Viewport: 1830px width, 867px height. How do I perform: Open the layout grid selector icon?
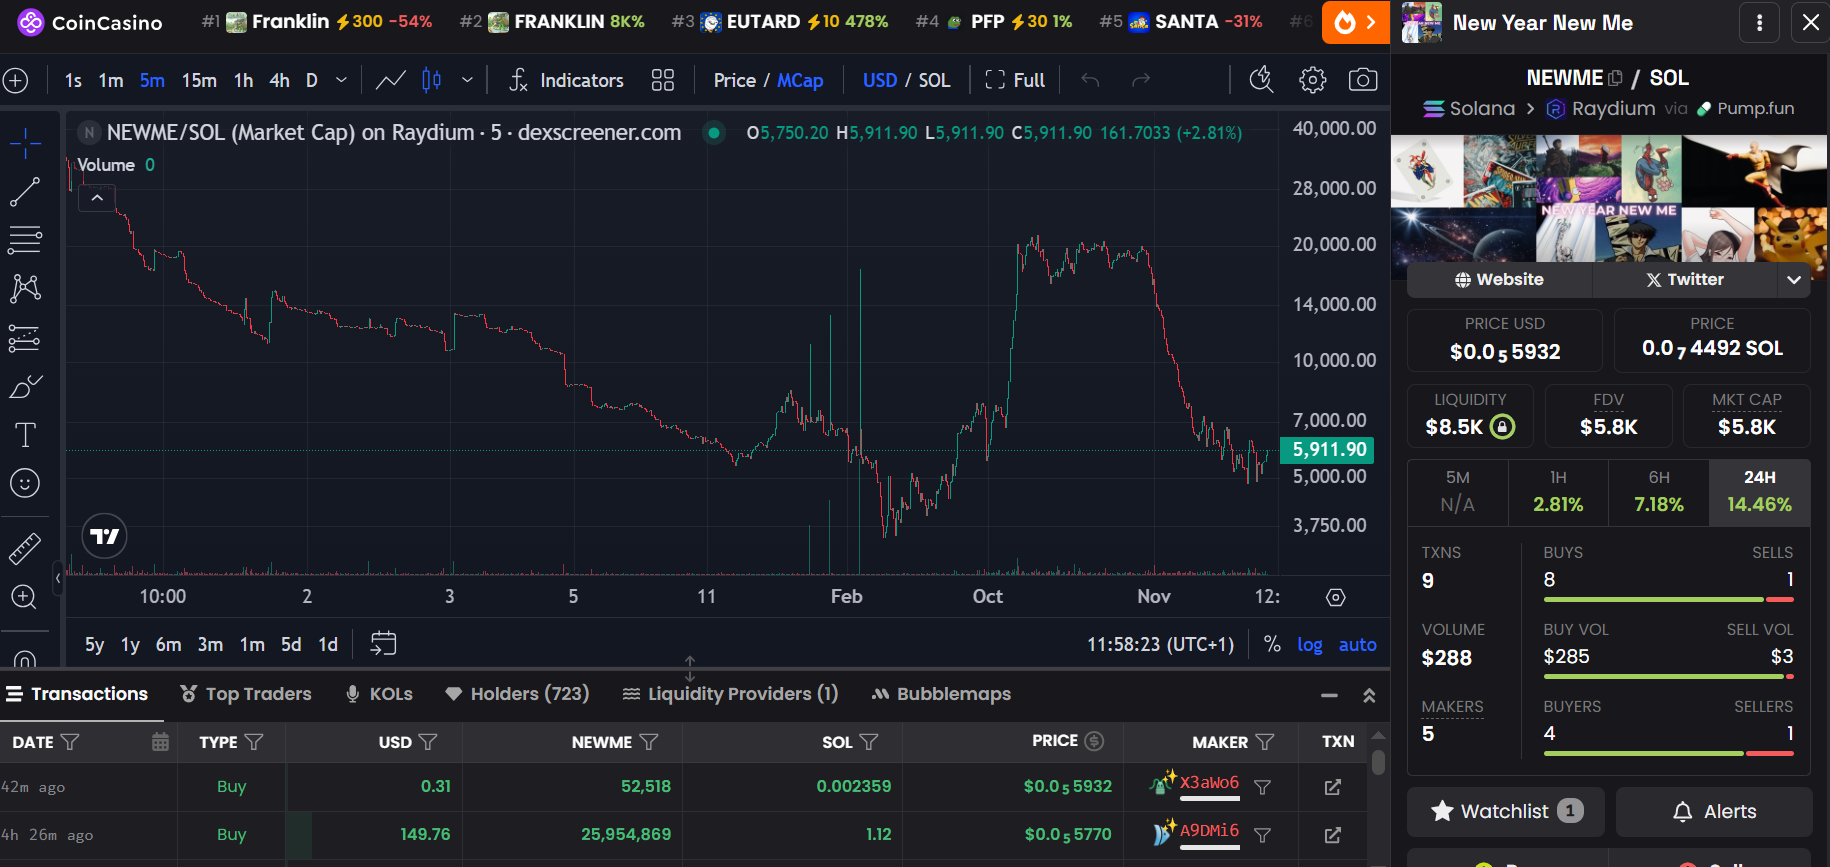point(662,80)
